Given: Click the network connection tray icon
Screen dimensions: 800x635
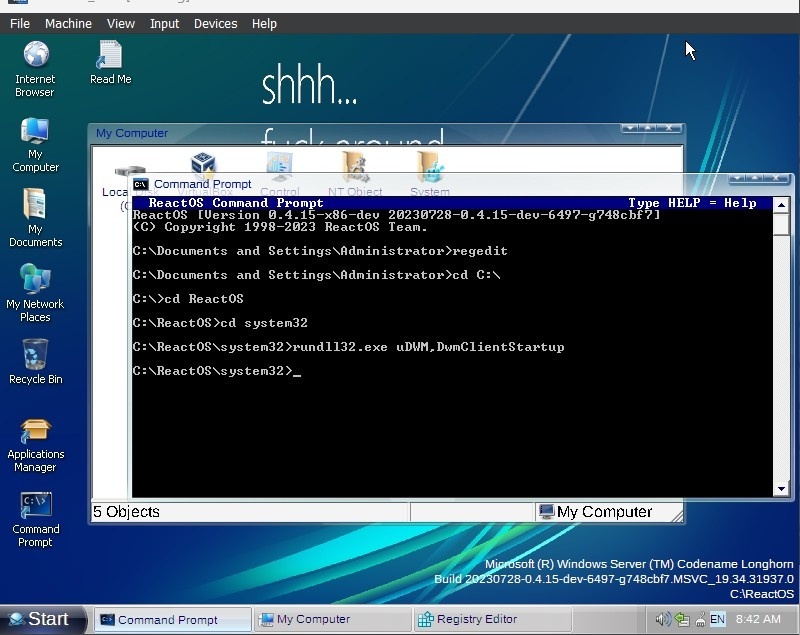Looking at the screenshot, I should pyautogui.click(x=682, y=619).
